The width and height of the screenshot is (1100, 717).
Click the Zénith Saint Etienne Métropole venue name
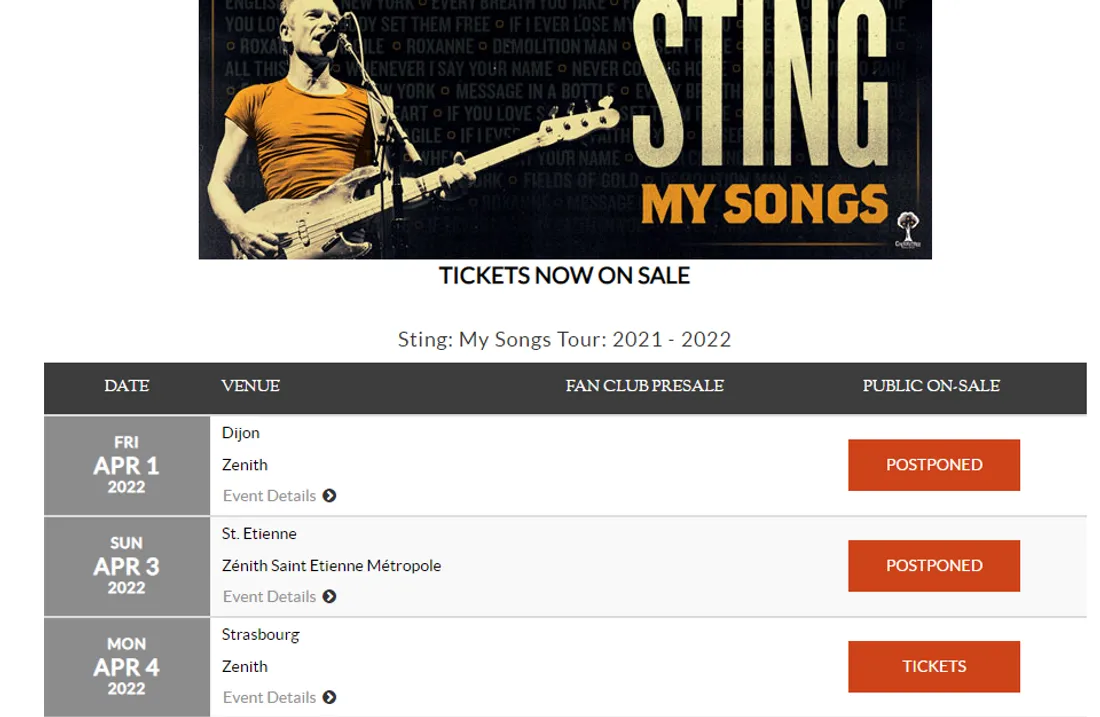click(x=331, y=566)
